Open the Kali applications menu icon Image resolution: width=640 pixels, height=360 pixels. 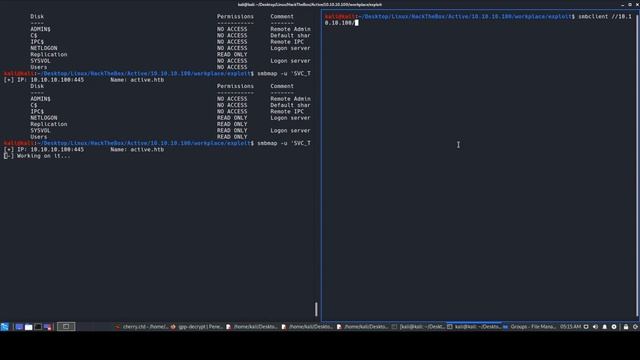(4, 327)
